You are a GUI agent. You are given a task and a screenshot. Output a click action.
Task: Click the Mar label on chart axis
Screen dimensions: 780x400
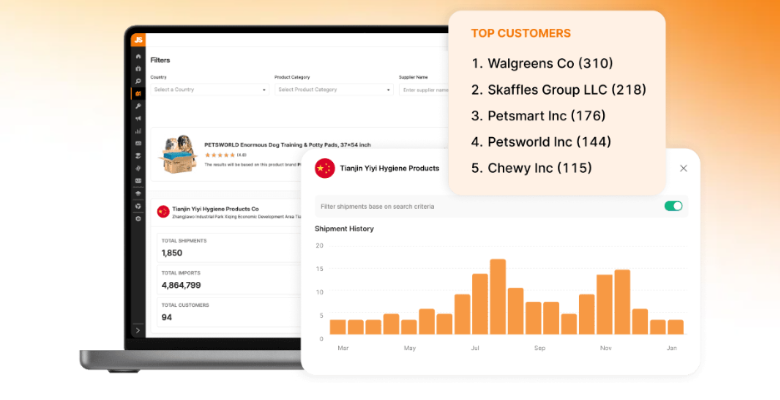343,348
